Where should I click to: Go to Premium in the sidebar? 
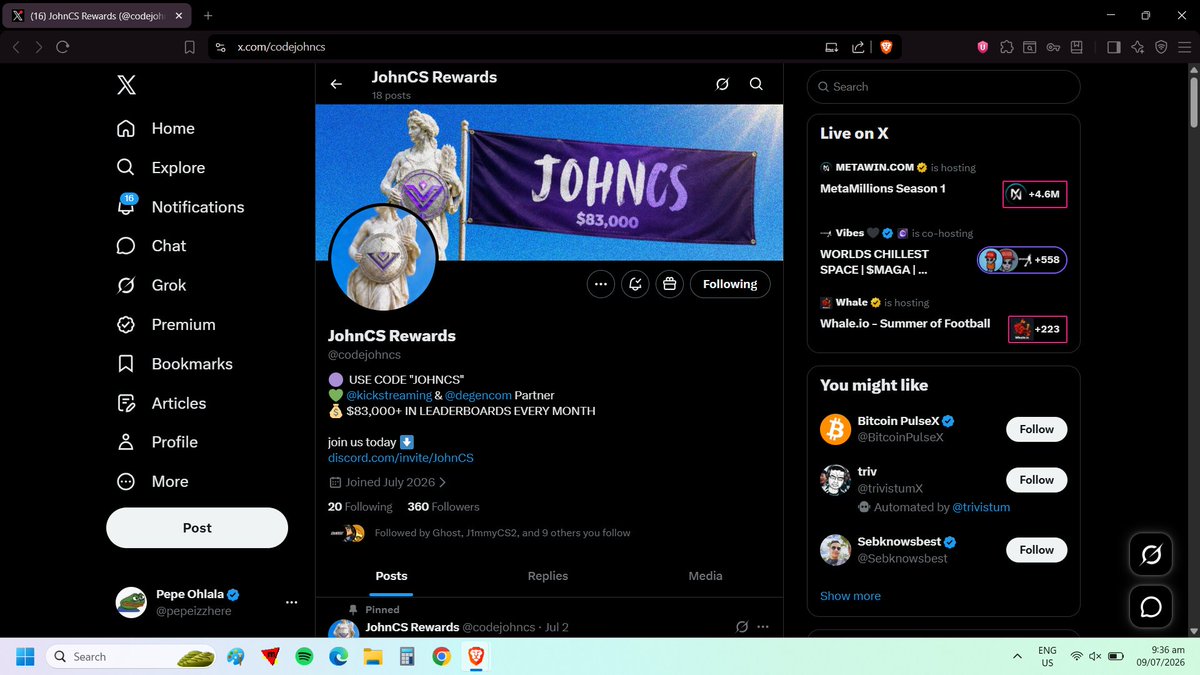click(166, 324)
